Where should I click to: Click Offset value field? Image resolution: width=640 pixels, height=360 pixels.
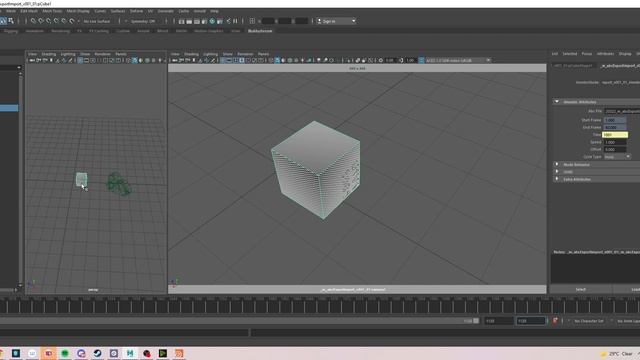615,149
